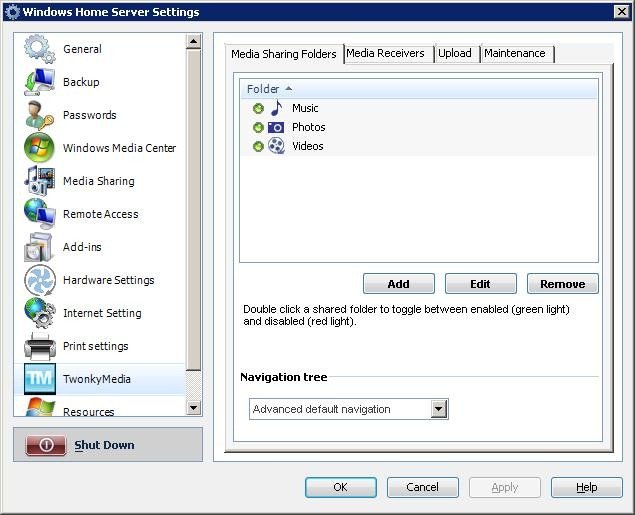Open the General settings gear icon
The width and height of the screenshot is (635, 515).
pos(39,49)
